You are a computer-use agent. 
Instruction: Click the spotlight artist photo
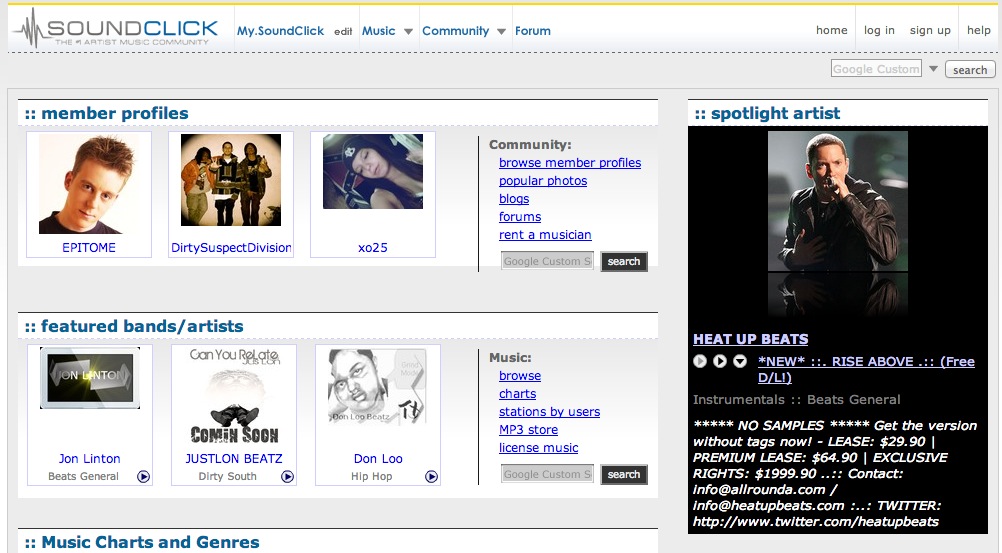tap(838, 201)
